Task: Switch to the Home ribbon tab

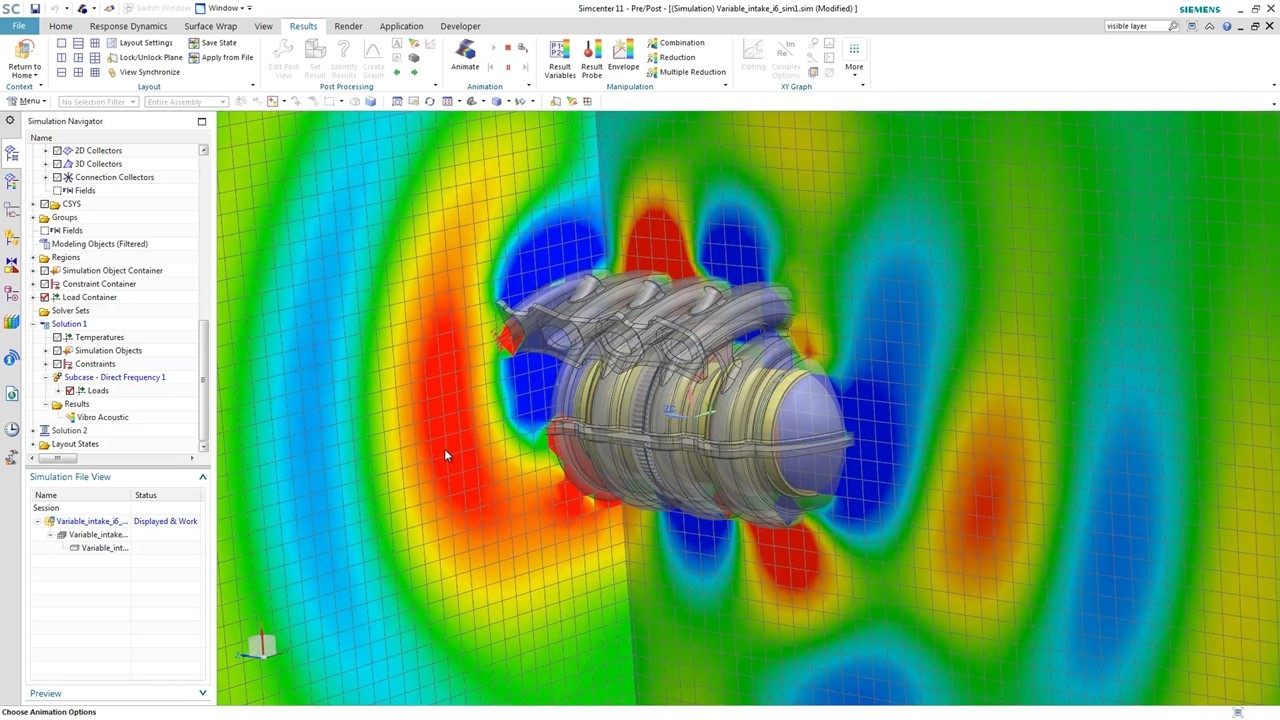Action: 60,26
